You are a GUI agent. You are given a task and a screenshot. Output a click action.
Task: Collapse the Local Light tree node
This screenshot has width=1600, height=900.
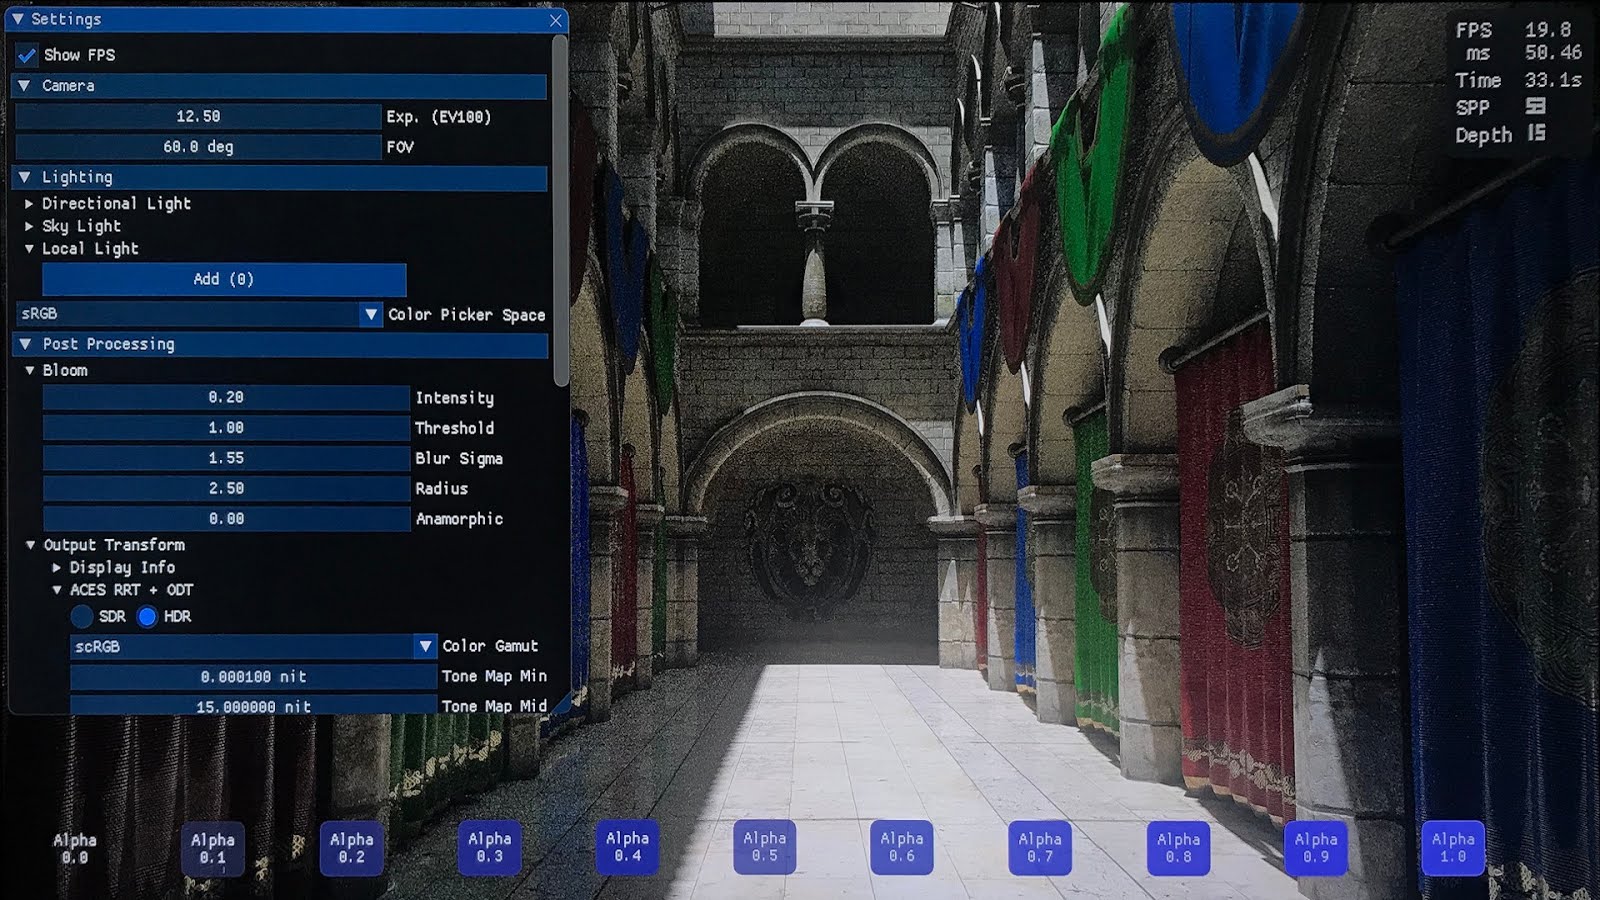click(x=29, y=249)
